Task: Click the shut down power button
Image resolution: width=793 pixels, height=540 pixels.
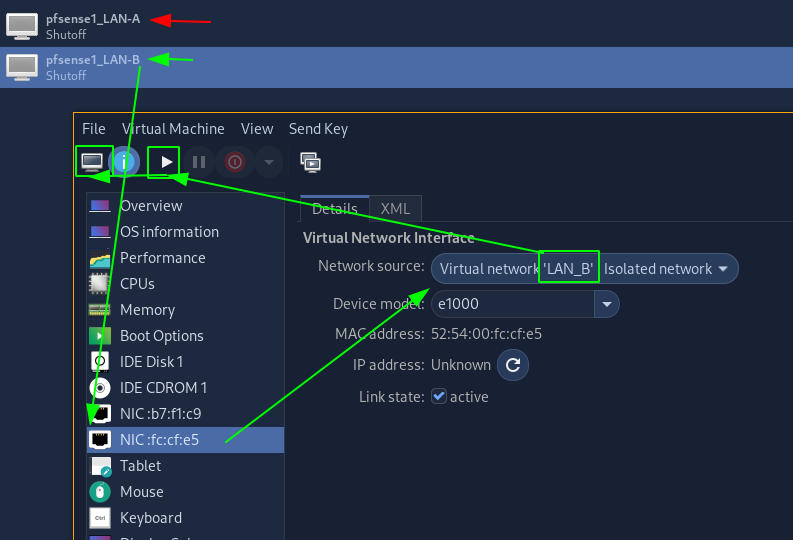Action: click(x=235, y=162)
